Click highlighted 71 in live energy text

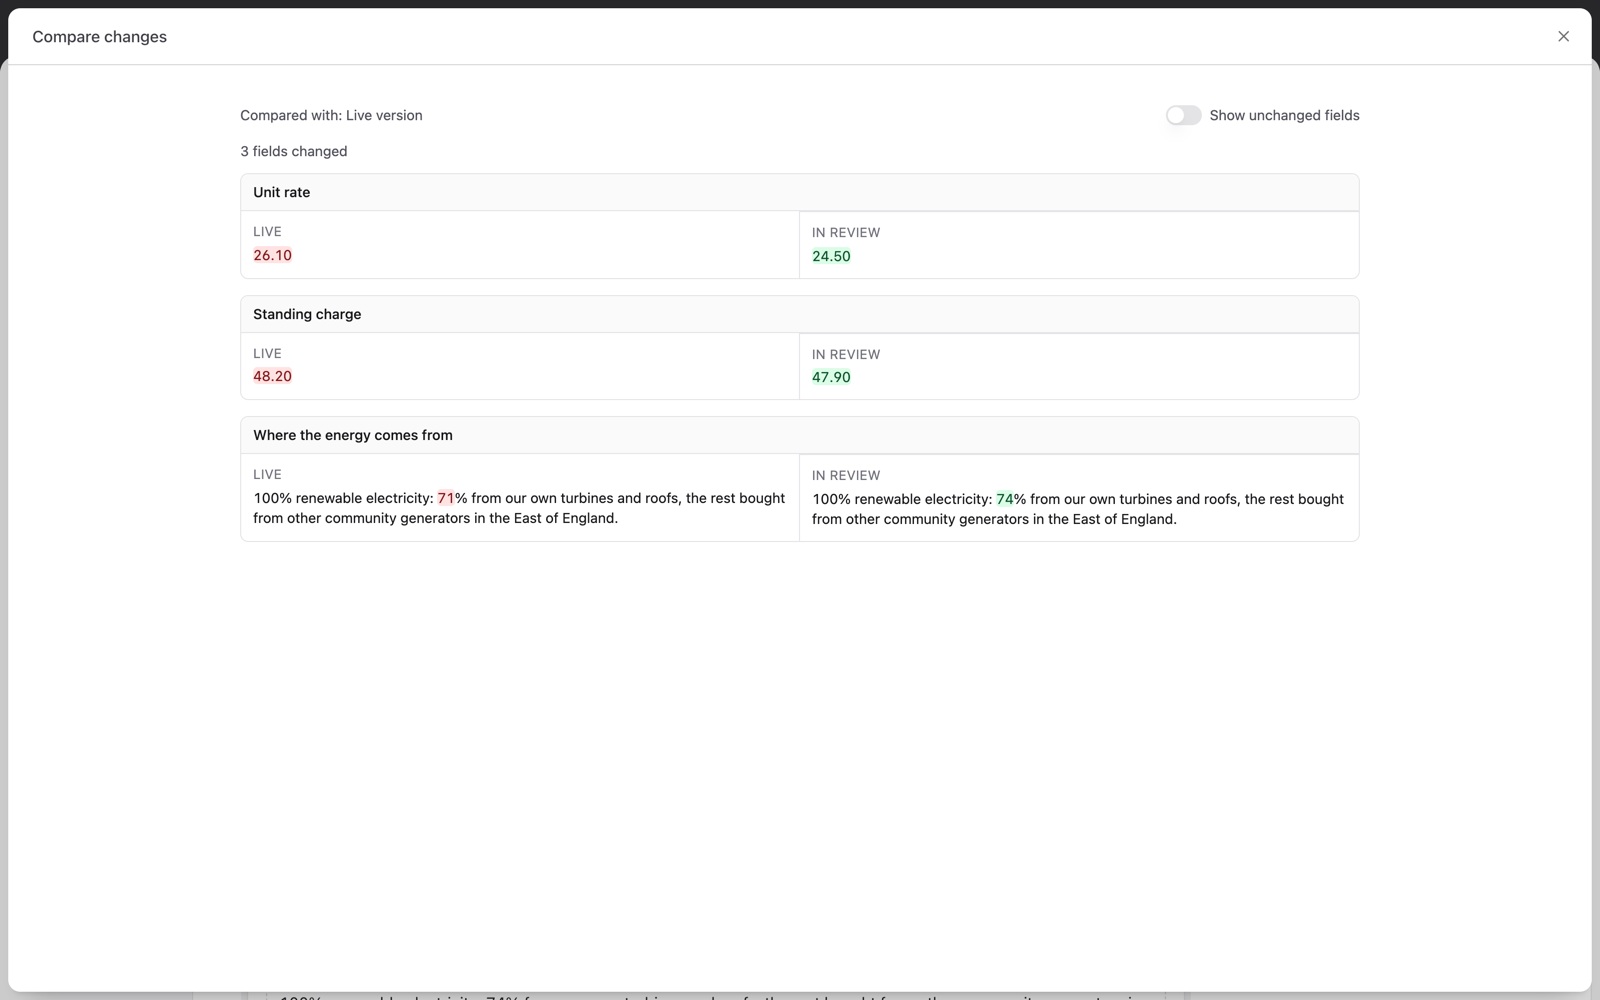pyautogui.click(x=446, y=498)
